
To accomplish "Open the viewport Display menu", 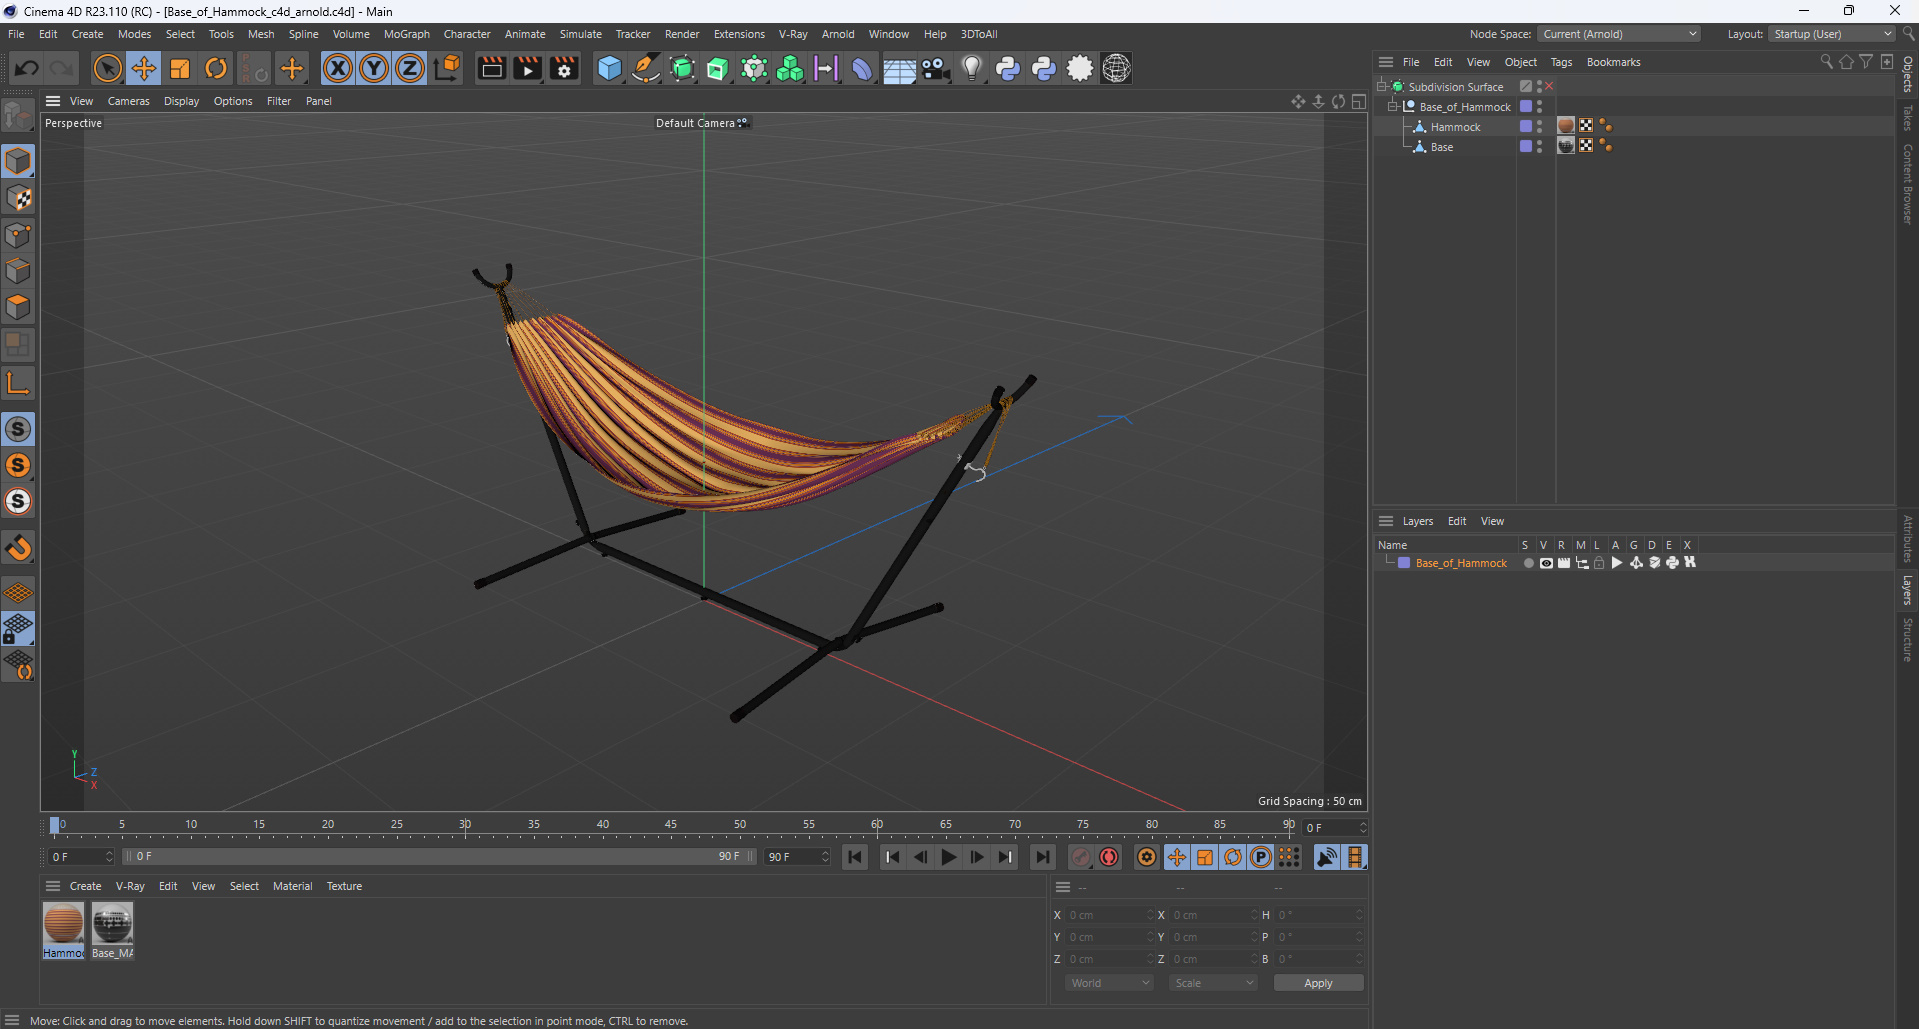I will [181, 101].
